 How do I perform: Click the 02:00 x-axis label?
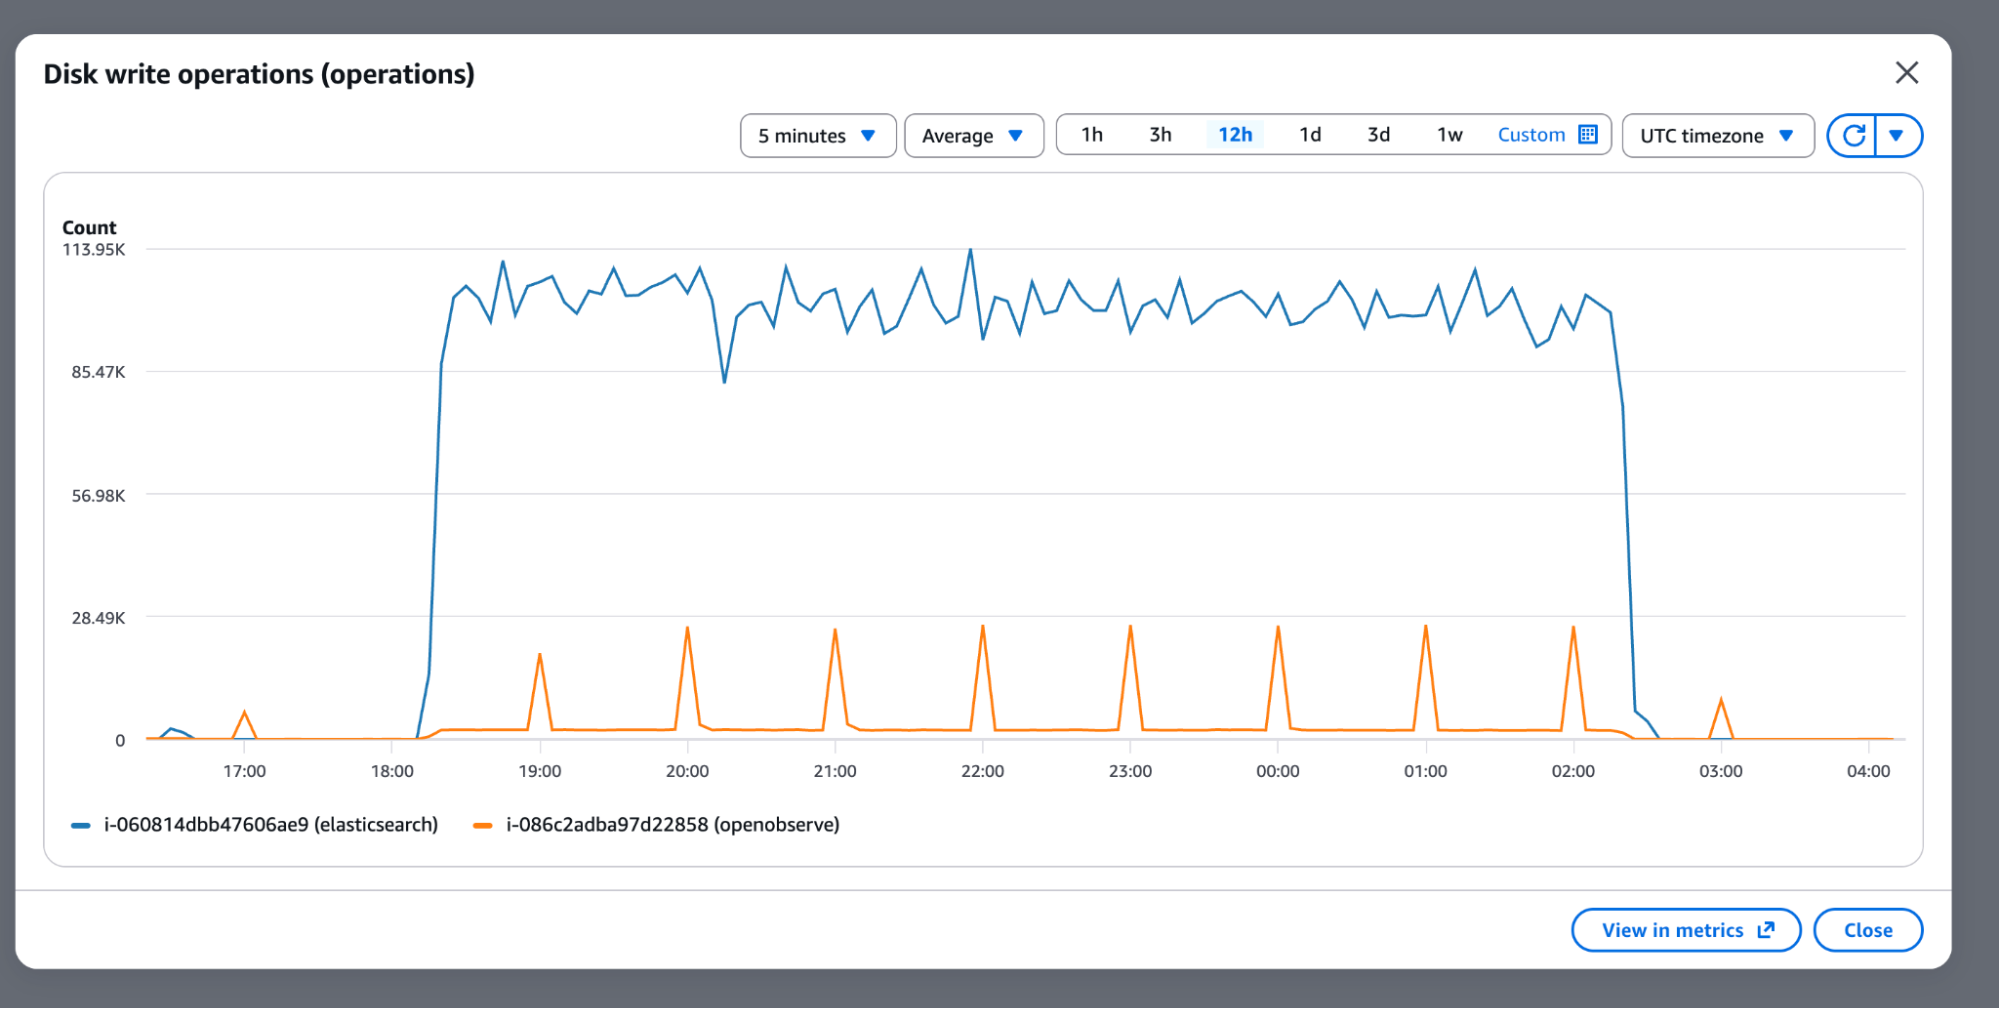1573,771
